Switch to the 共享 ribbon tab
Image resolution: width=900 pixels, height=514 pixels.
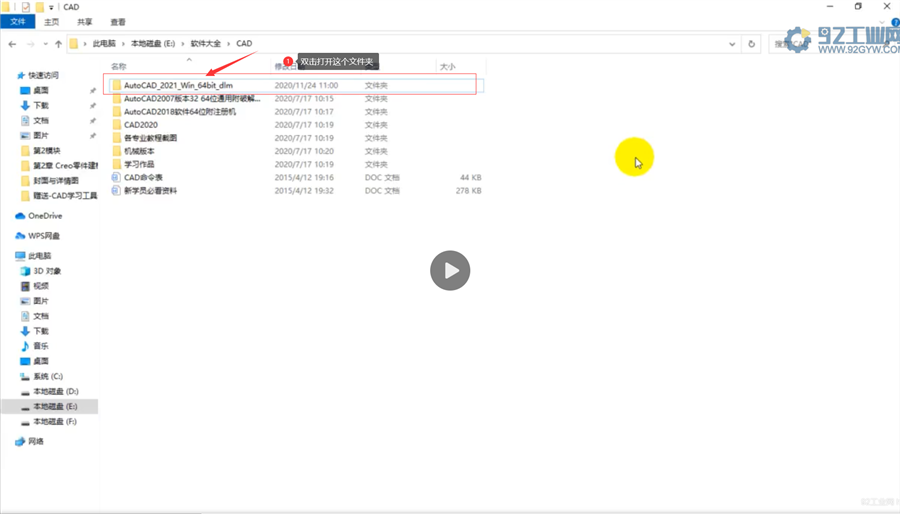pyautogui.click(x=85, y=22)
